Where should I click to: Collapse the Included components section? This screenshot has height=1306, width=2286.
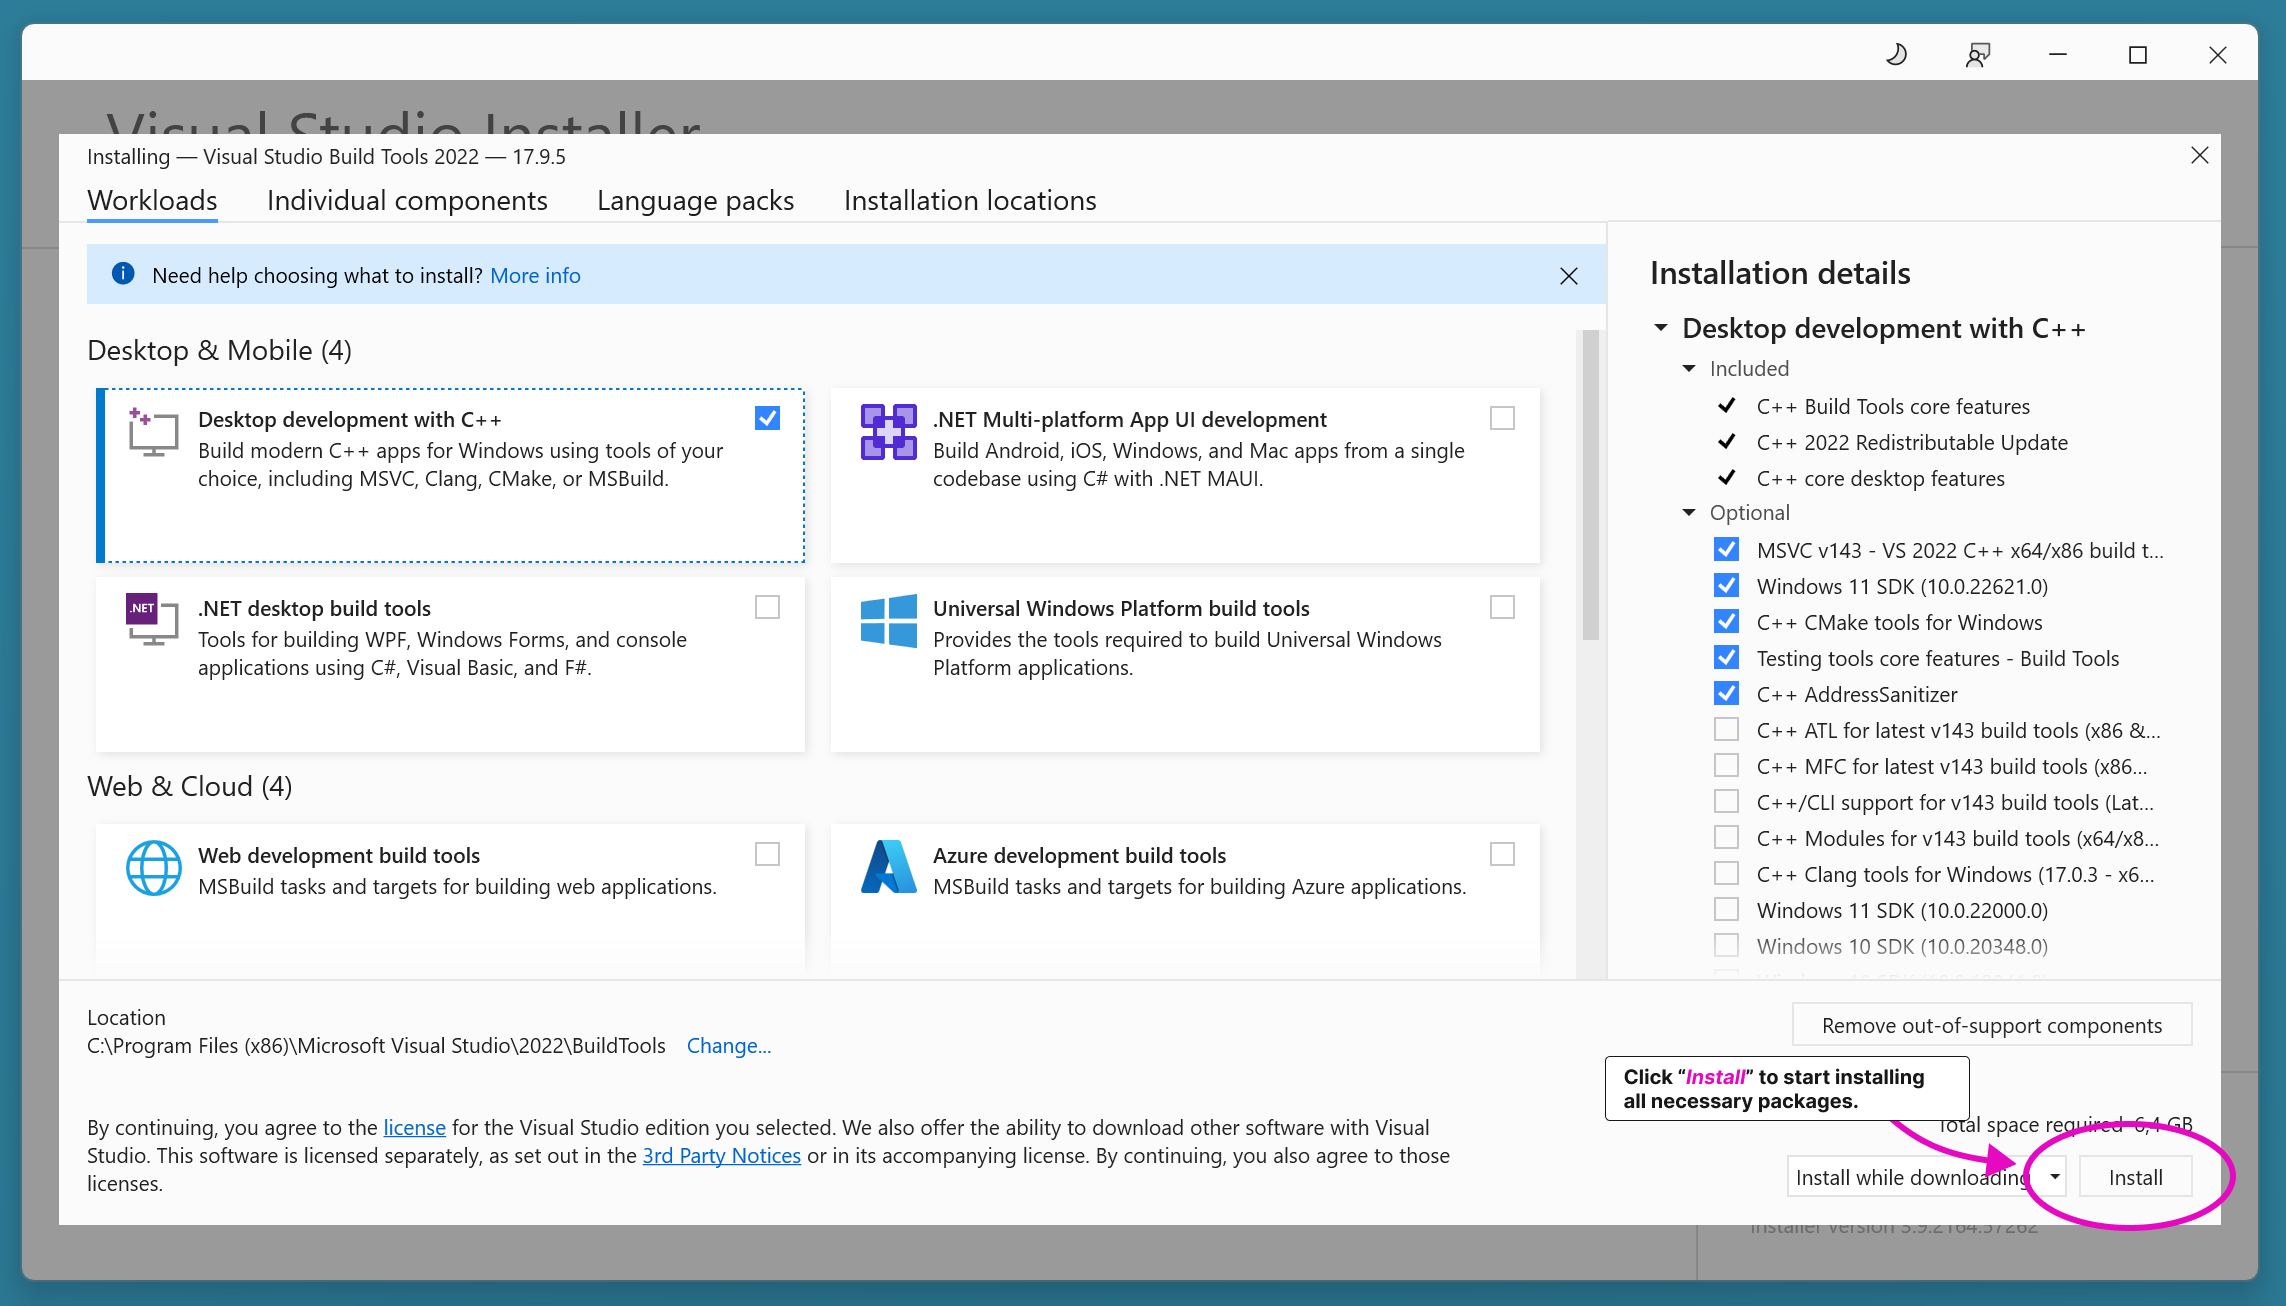(1689, 369)
